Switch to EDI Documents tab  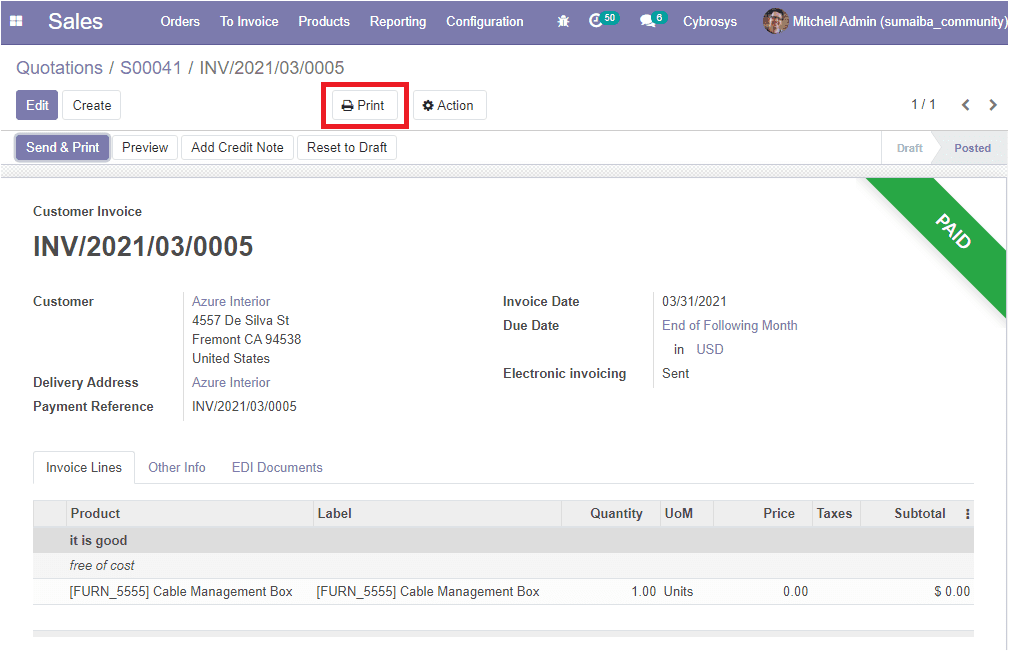(277, 468)
